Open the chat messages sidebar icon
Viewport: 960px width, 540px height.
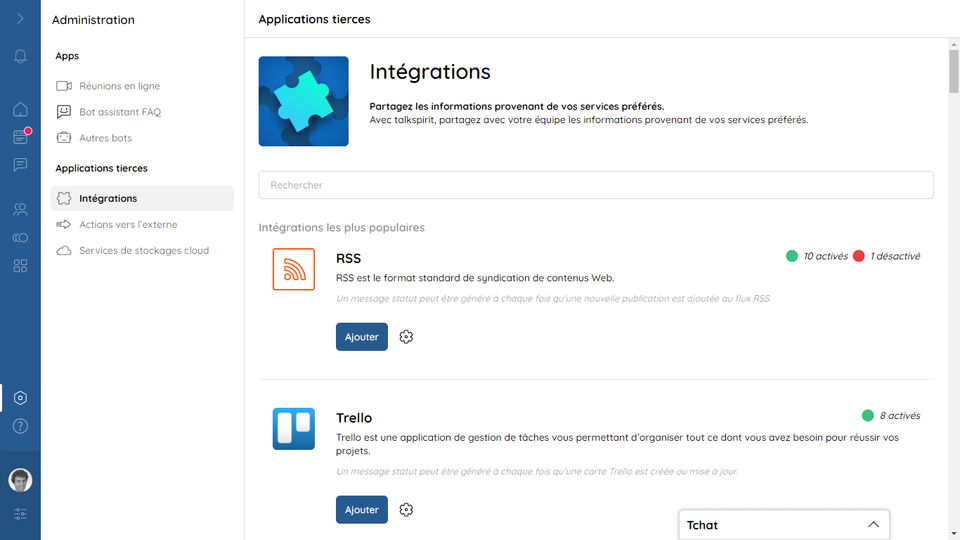(x=20, y=165)
